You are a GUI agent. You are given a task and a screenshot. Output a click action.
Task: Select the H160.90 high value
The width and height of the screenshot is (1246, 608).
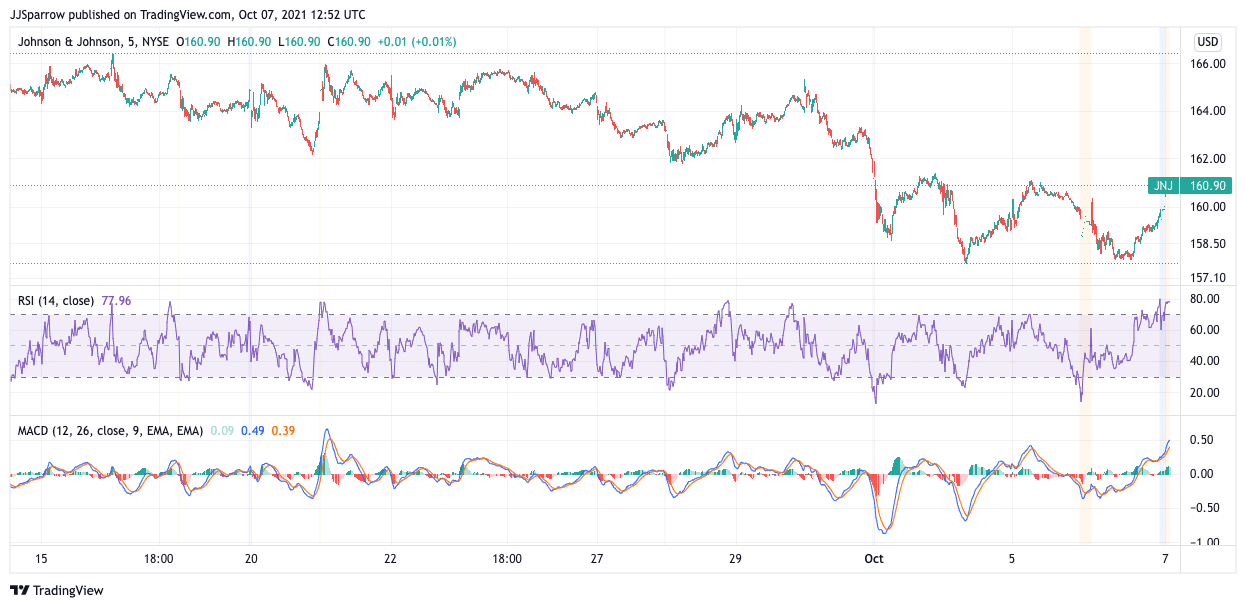(247, 42)
